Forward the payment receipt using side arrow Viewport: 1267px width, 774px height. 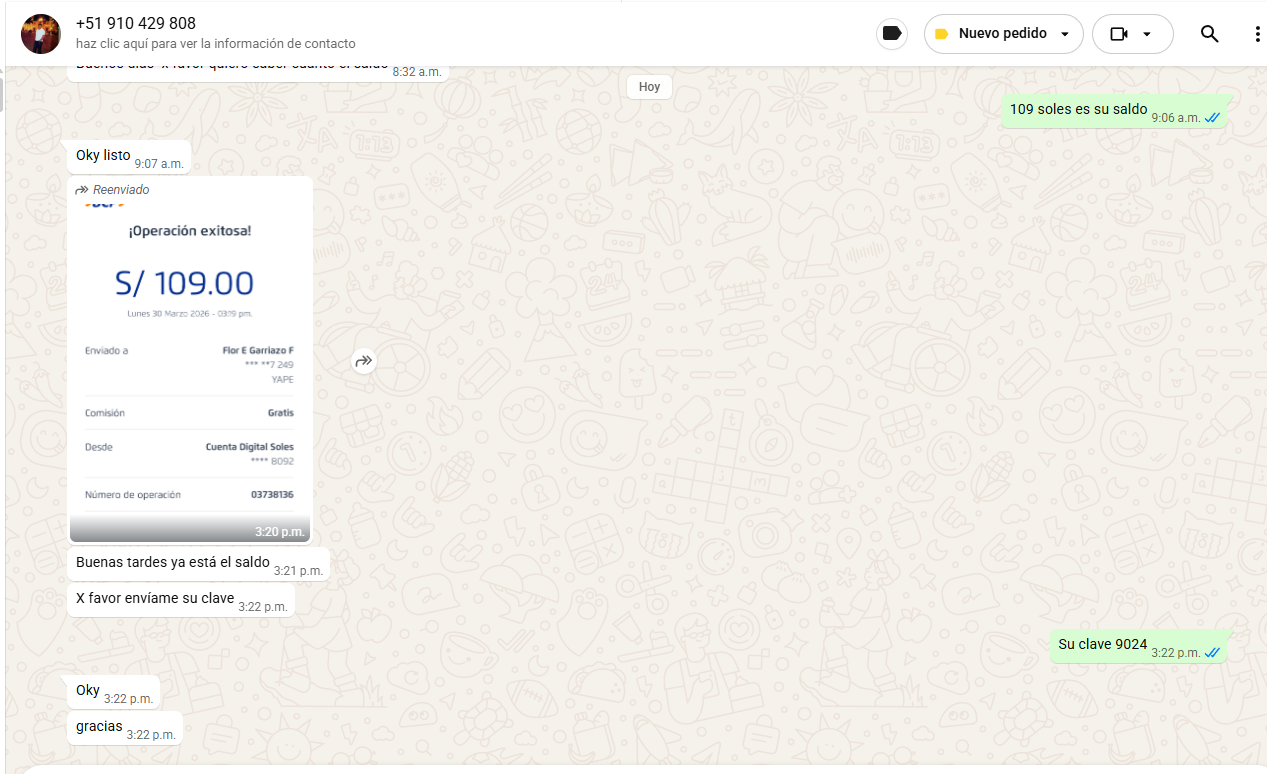tap(364, 361)
